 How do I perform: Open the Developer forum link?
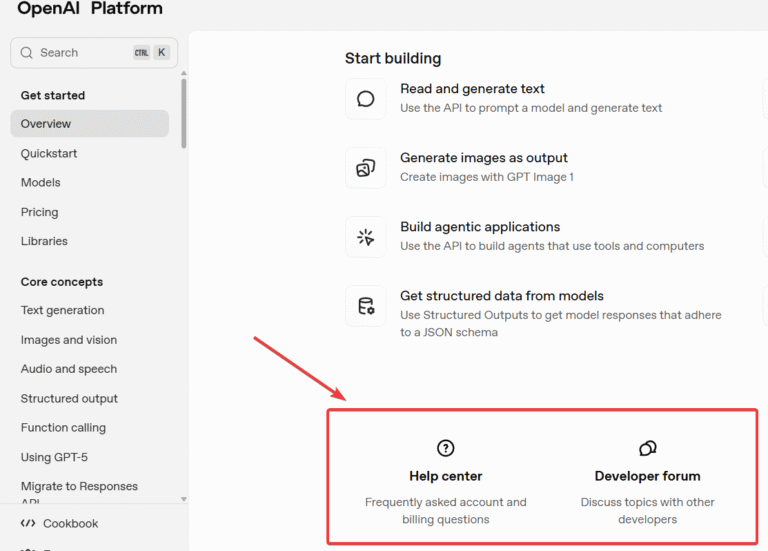648,476
